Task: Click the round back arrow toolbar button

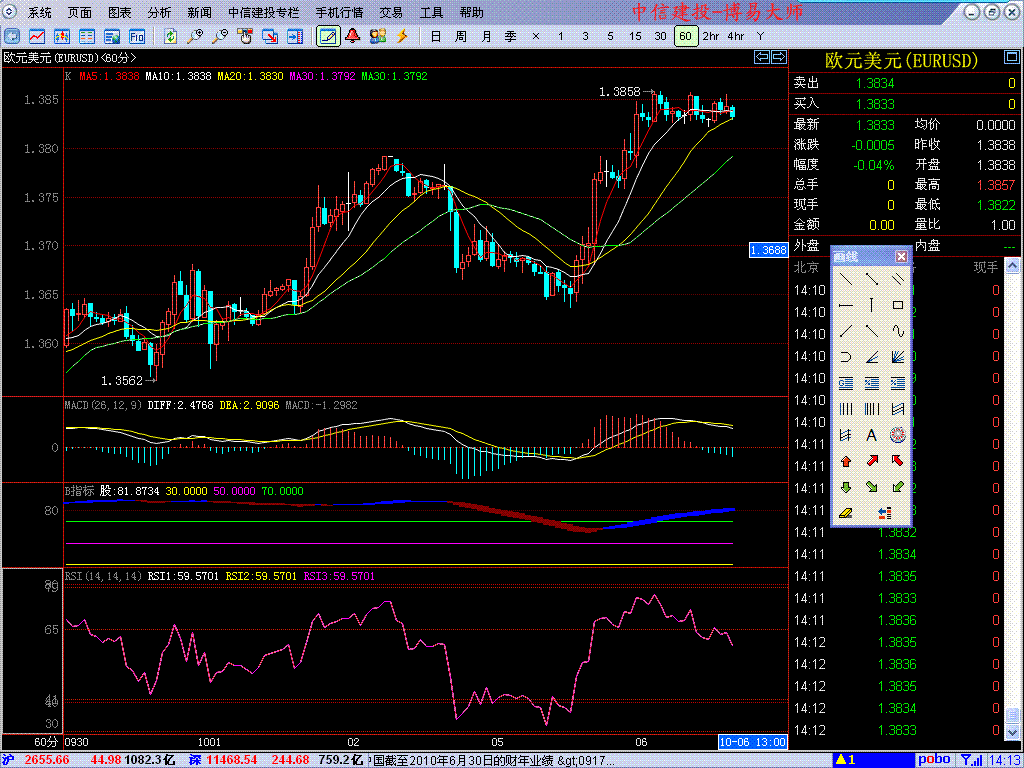Action: click(12, 36)
